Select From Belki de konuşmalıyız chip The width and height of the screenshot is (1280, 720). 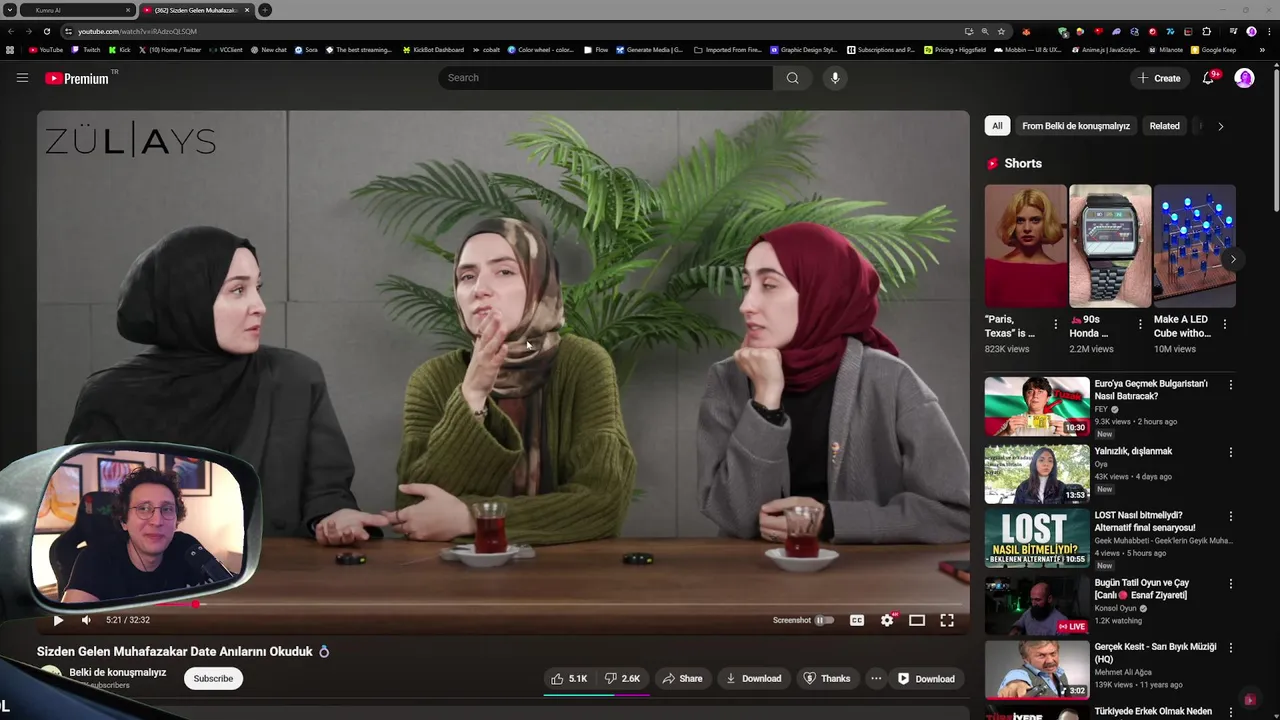click(x=1076, y=126)
